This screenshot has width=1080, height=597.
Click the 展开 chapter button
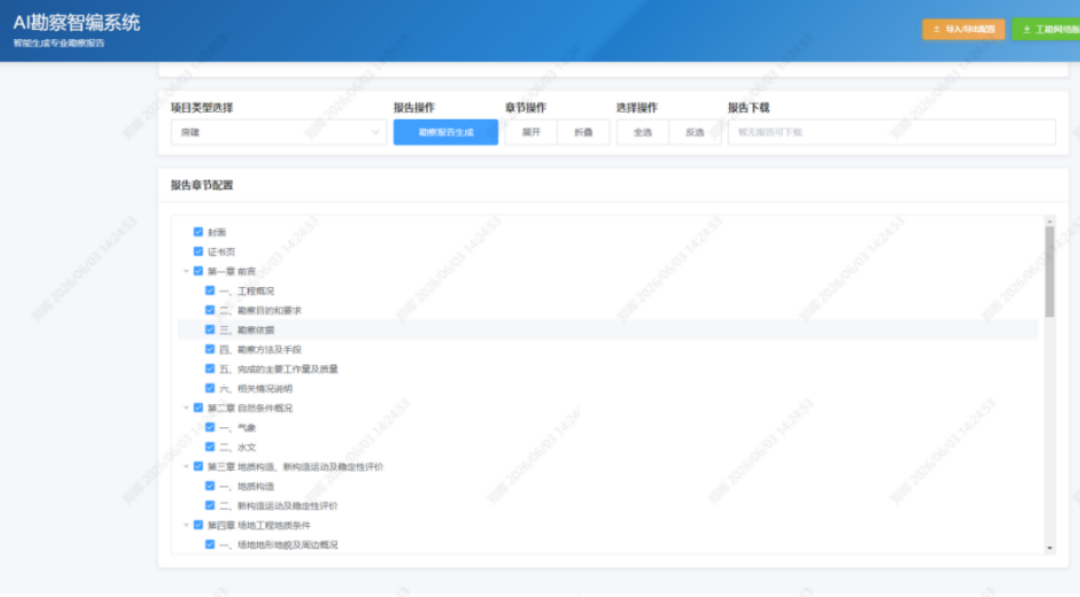pyautogui.click(x=531, y=132)
